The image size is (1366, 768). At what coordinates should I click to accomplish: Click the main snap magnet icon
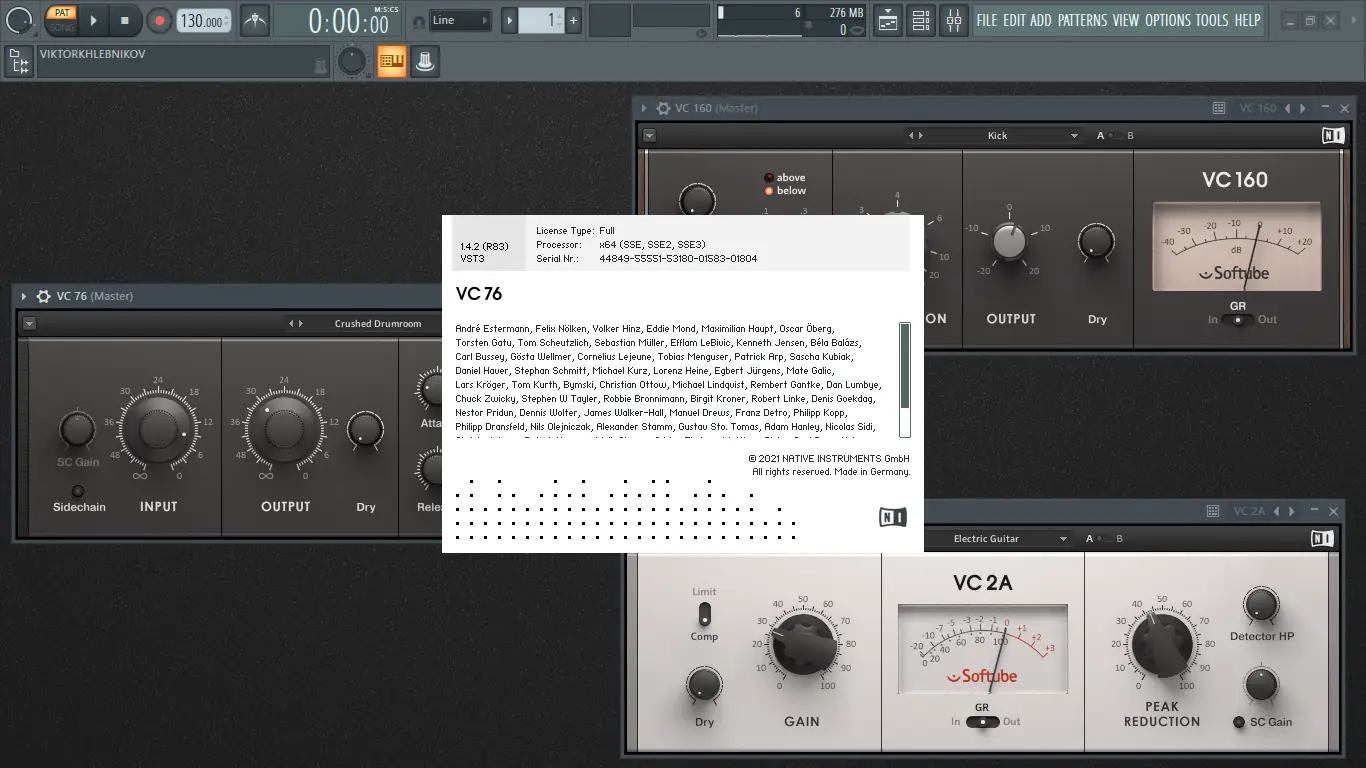point(418,21)
